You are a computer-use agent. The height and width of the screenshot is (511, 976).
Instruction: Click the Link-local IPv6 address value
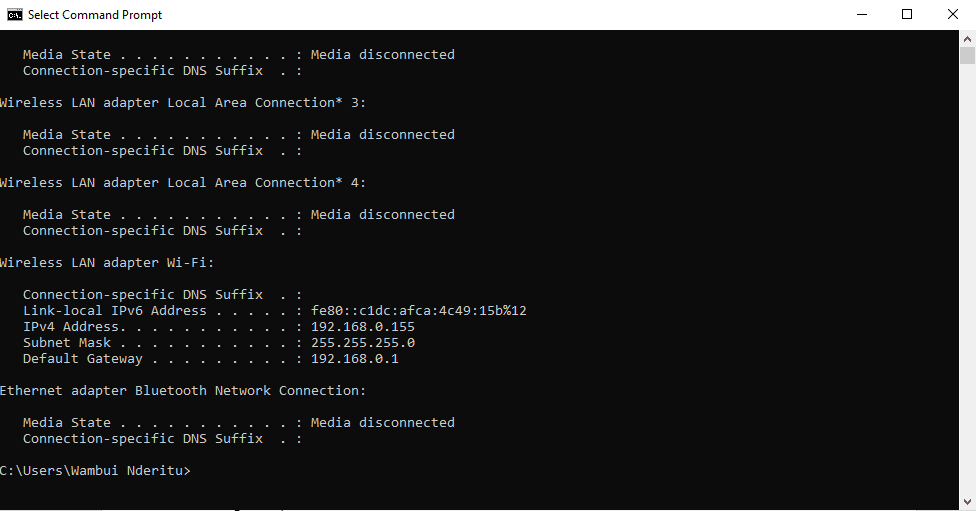[x=419, y=311]
